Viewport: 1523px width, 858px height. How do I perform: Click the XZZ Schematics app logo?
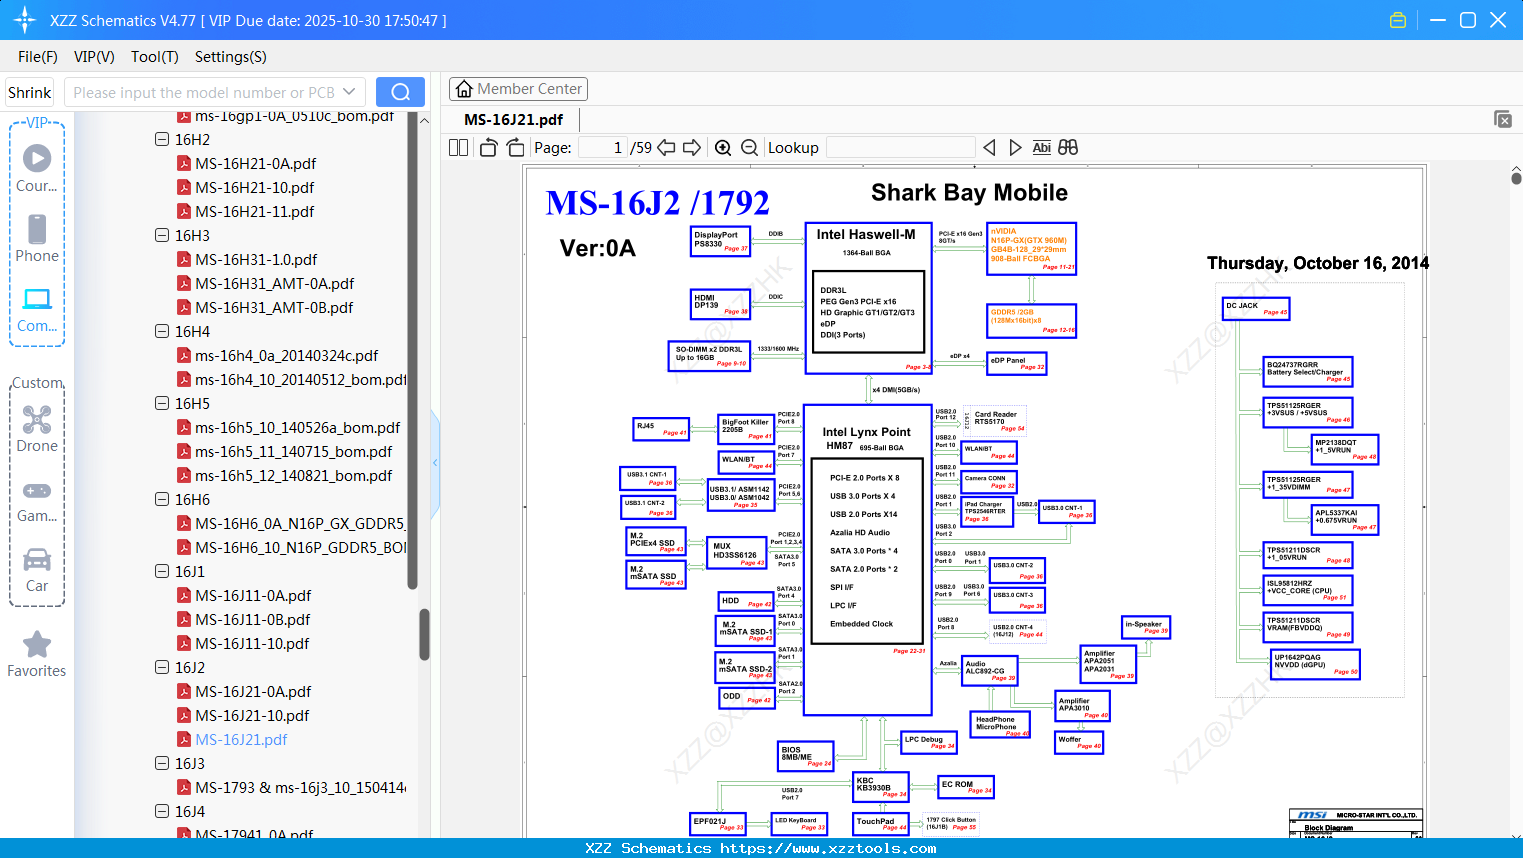tap(25, 20)
